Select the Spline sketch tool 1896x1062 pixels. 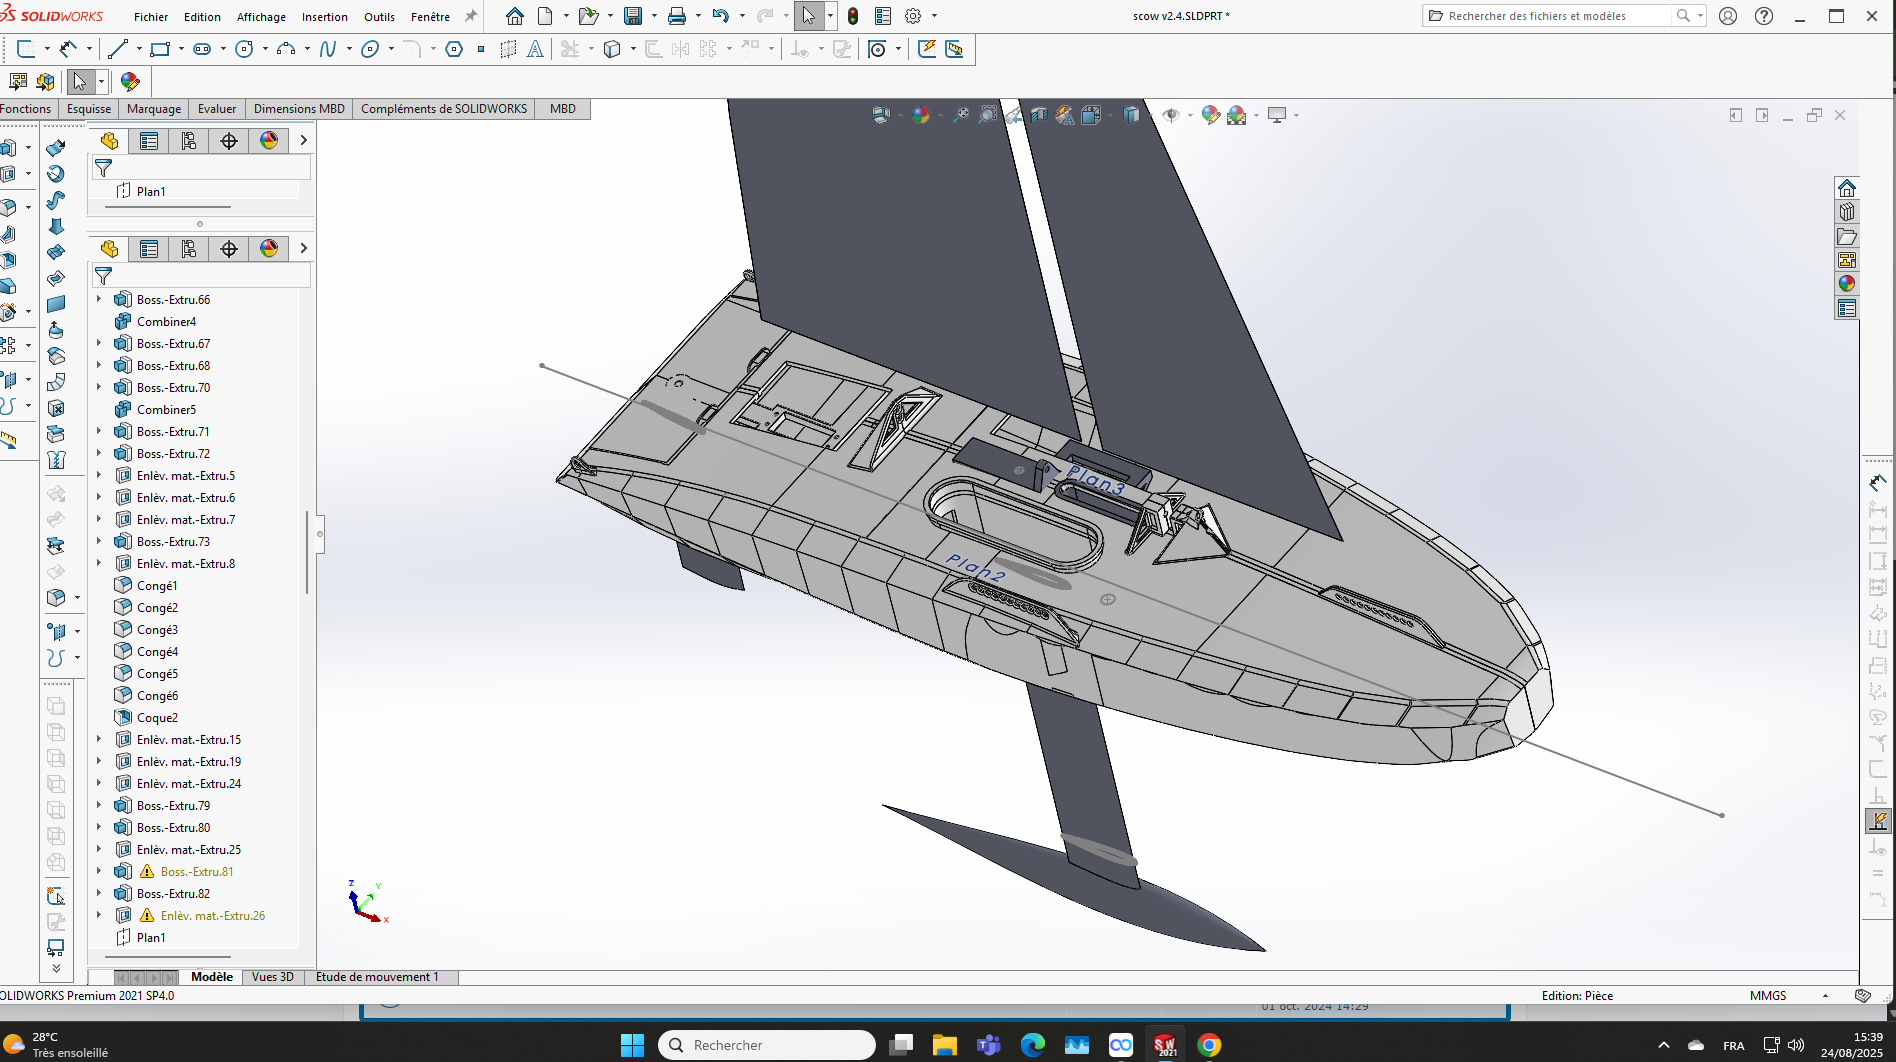pyautogui.click(x=328, y=49)
